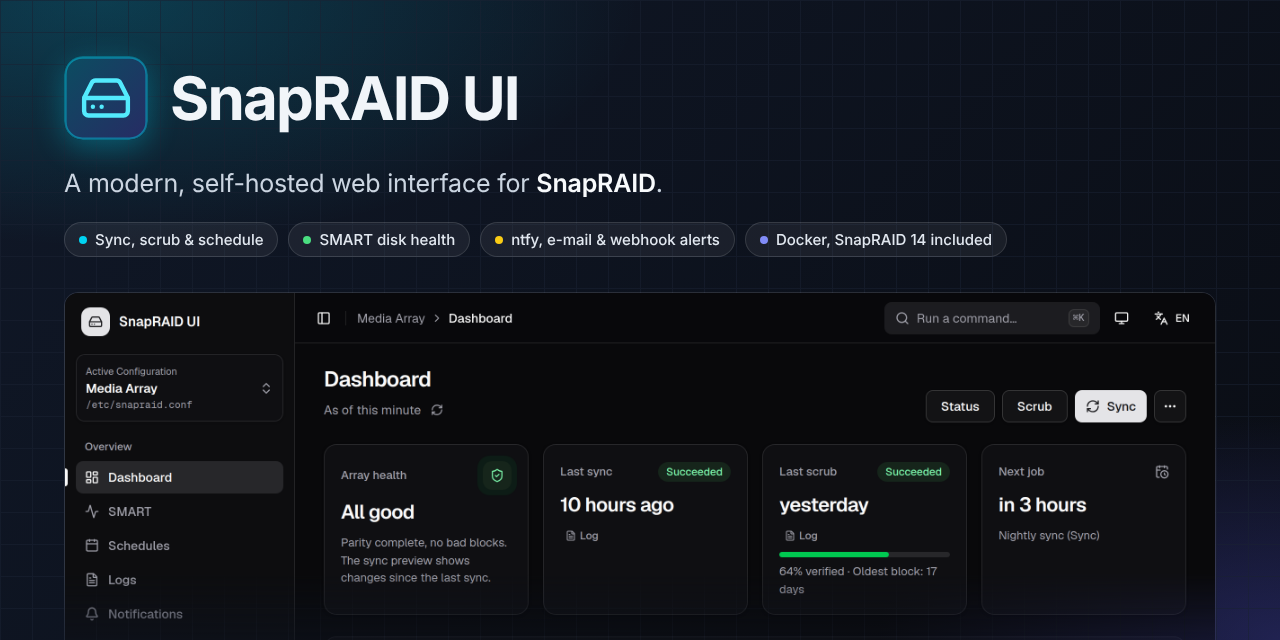Open the more actions ellipsis menu

(1170, 406)
